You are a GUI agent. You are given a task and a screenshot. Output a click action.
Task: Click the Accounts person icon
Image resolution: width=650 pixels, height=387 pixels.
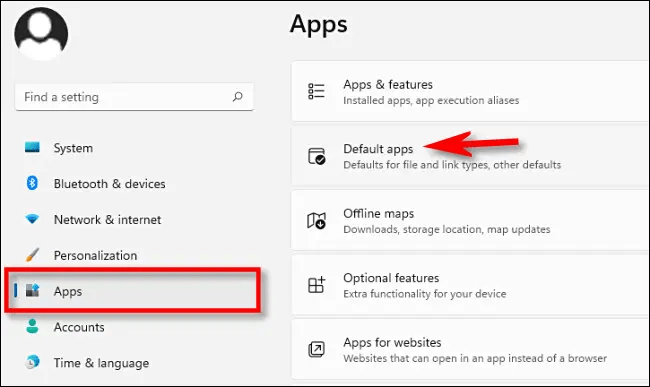pyautogui.click(x=32, y=327)
